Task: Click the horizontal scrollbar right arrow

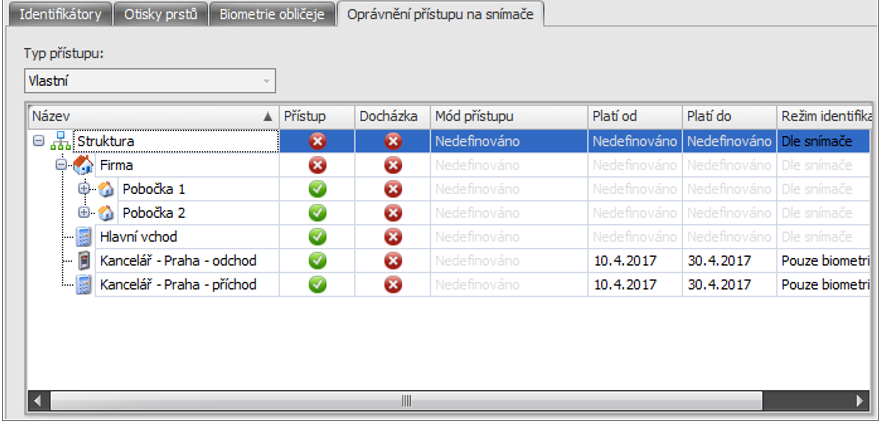Action: click(x=860, y=401)
